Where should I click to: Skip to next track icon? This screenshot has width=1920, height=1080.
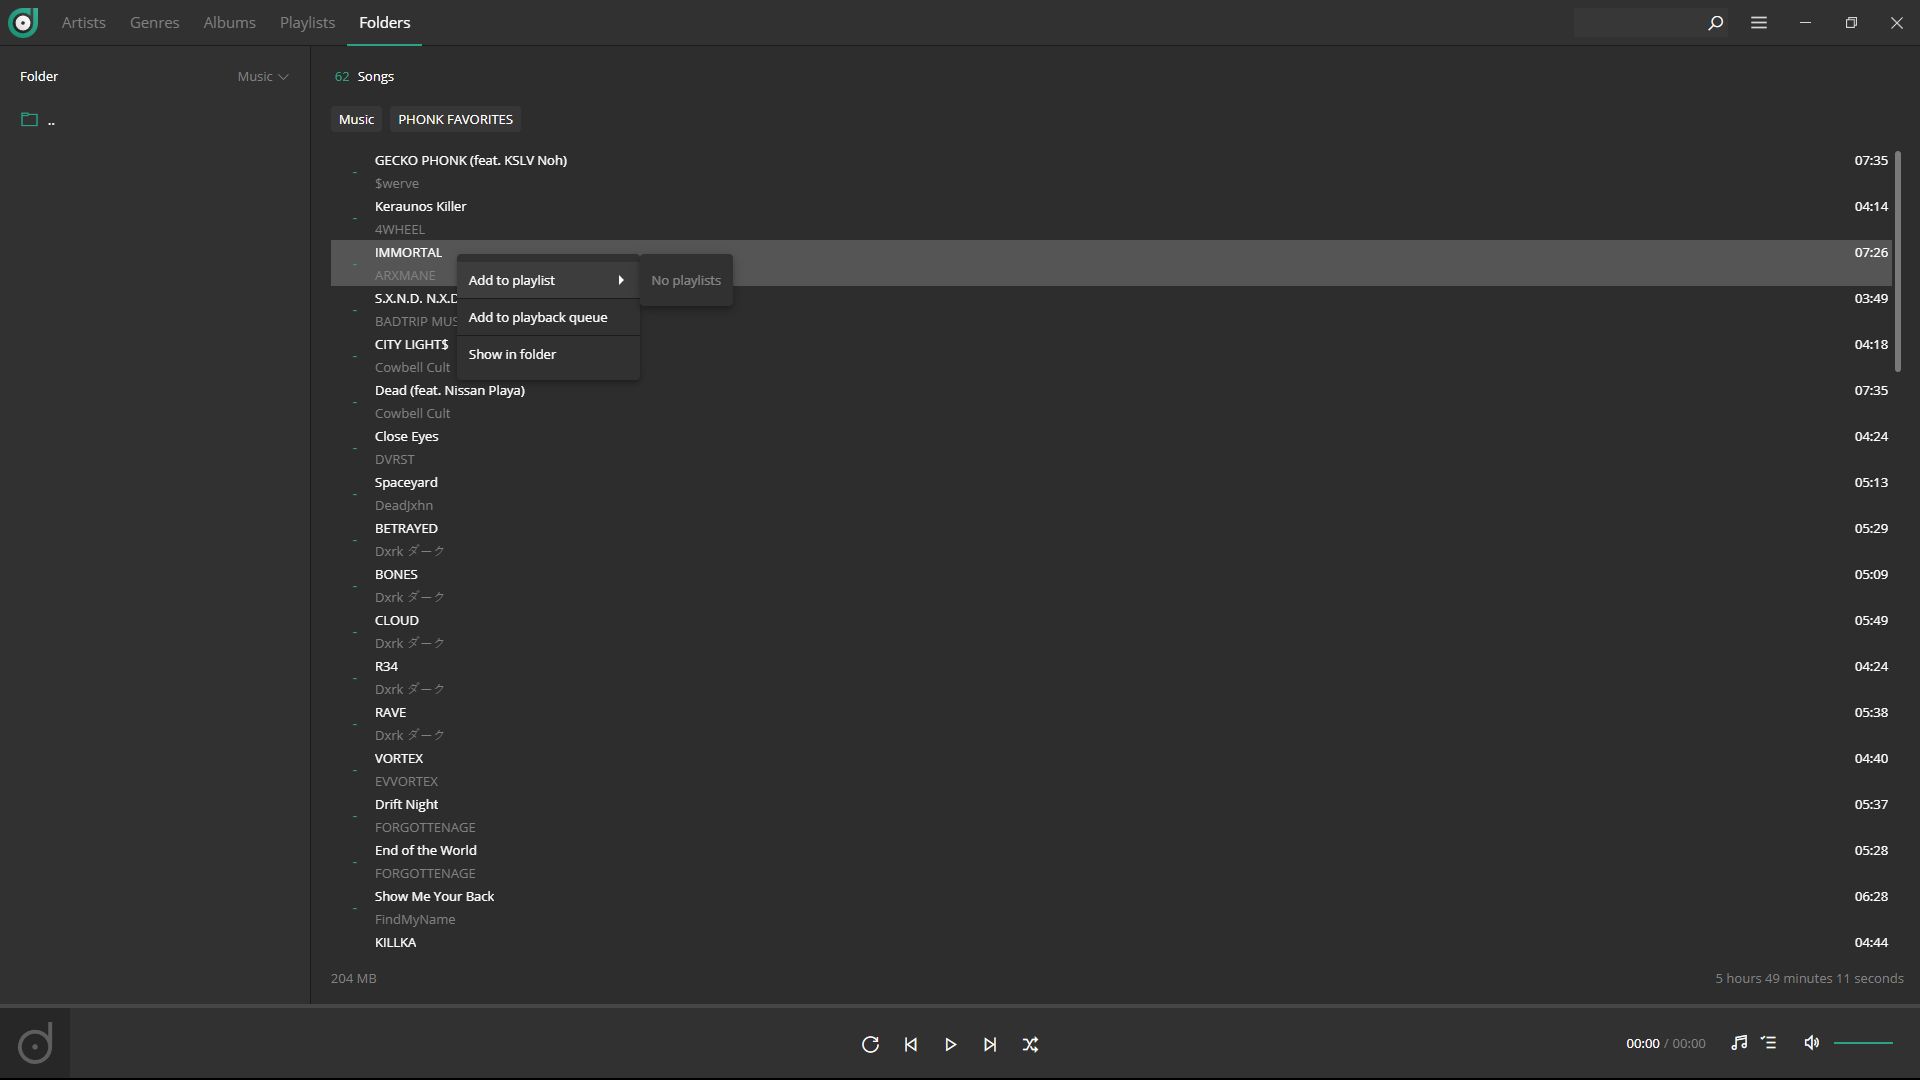tap(990, 1044)
